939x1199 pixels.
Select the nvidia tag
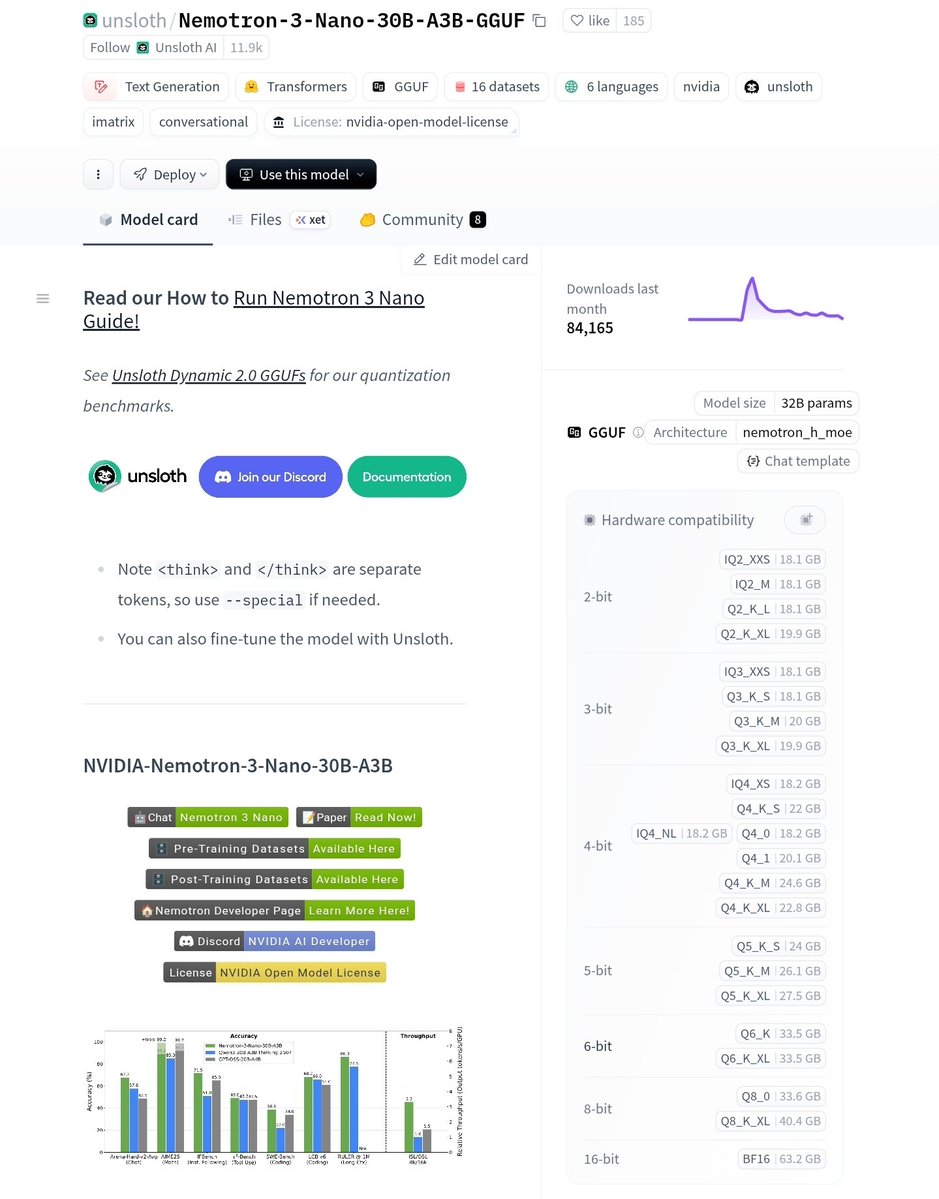[x=701, y=86]
